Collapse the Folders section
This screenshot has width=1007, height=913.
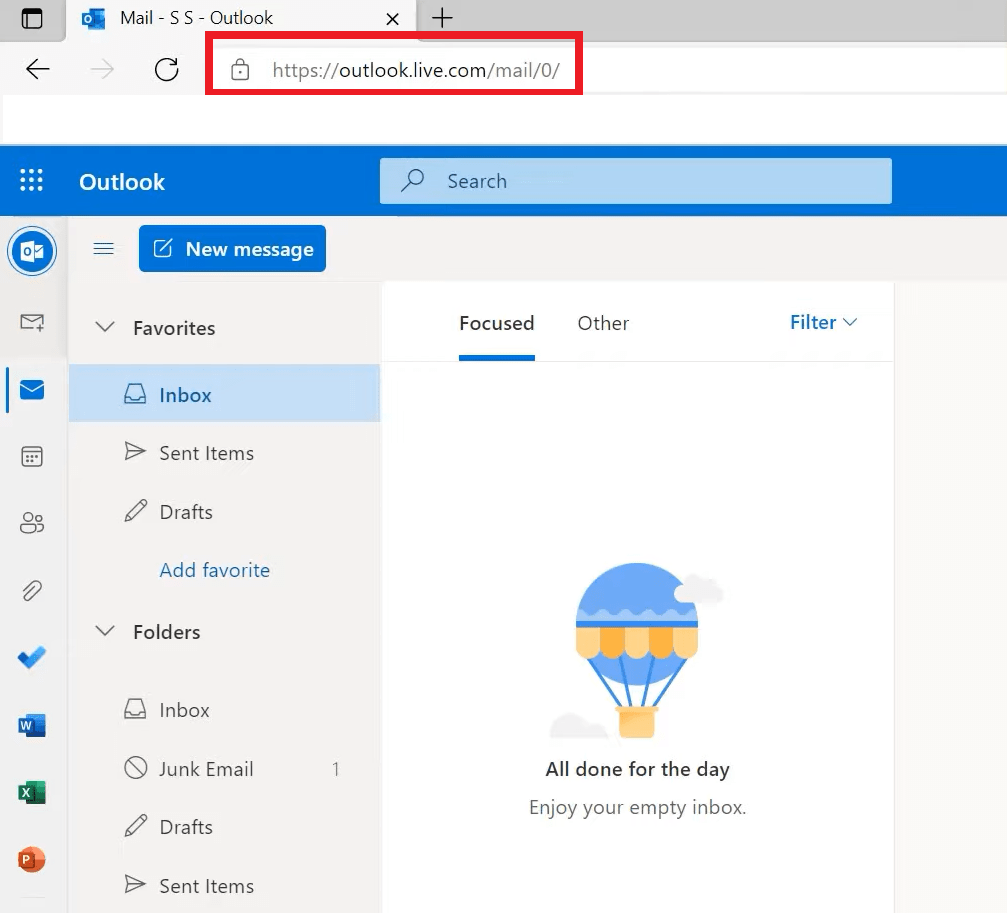click(105, 631)
